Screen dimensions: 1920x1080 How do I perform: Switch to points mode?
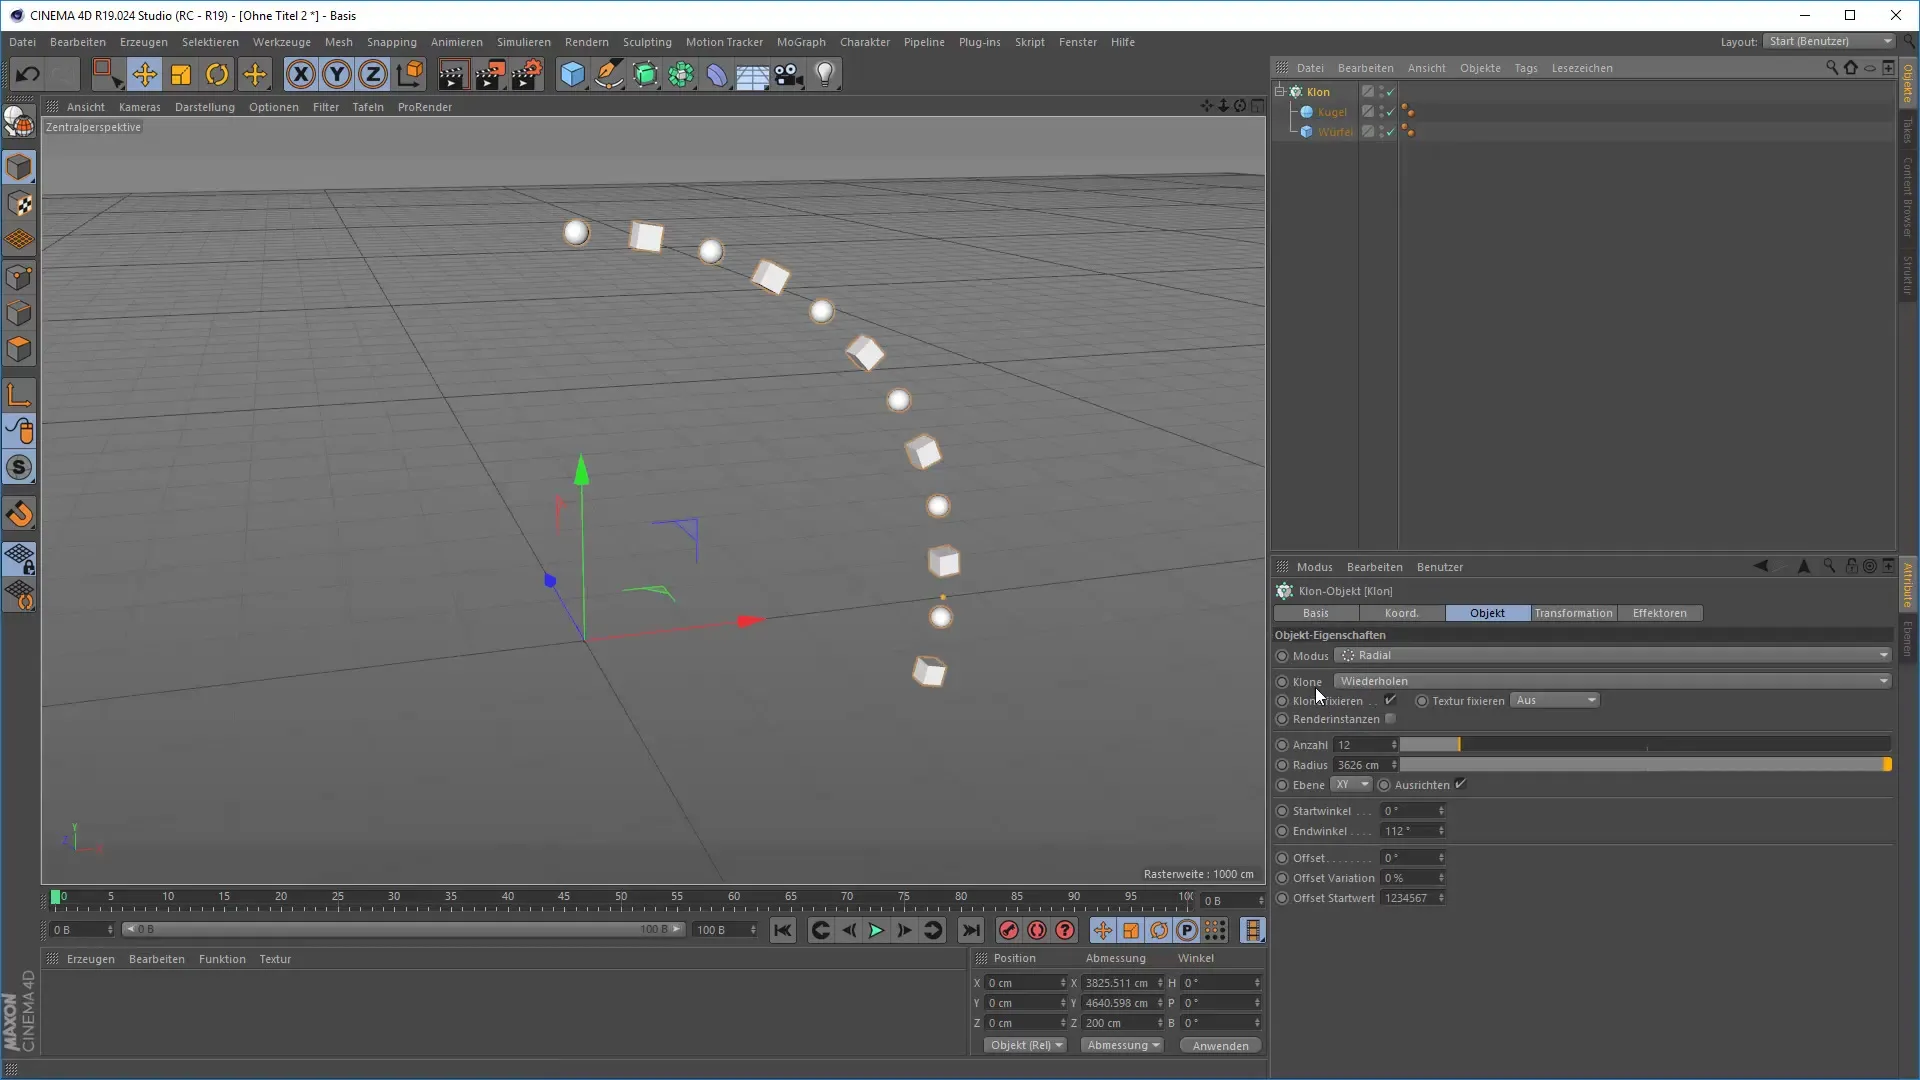click(19, 277)
